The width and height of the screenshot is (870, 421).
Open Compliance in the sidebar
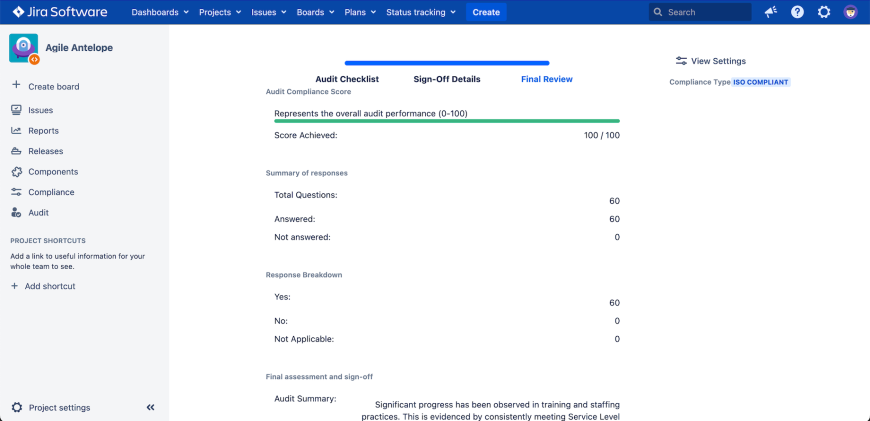(x=51, y=192)
